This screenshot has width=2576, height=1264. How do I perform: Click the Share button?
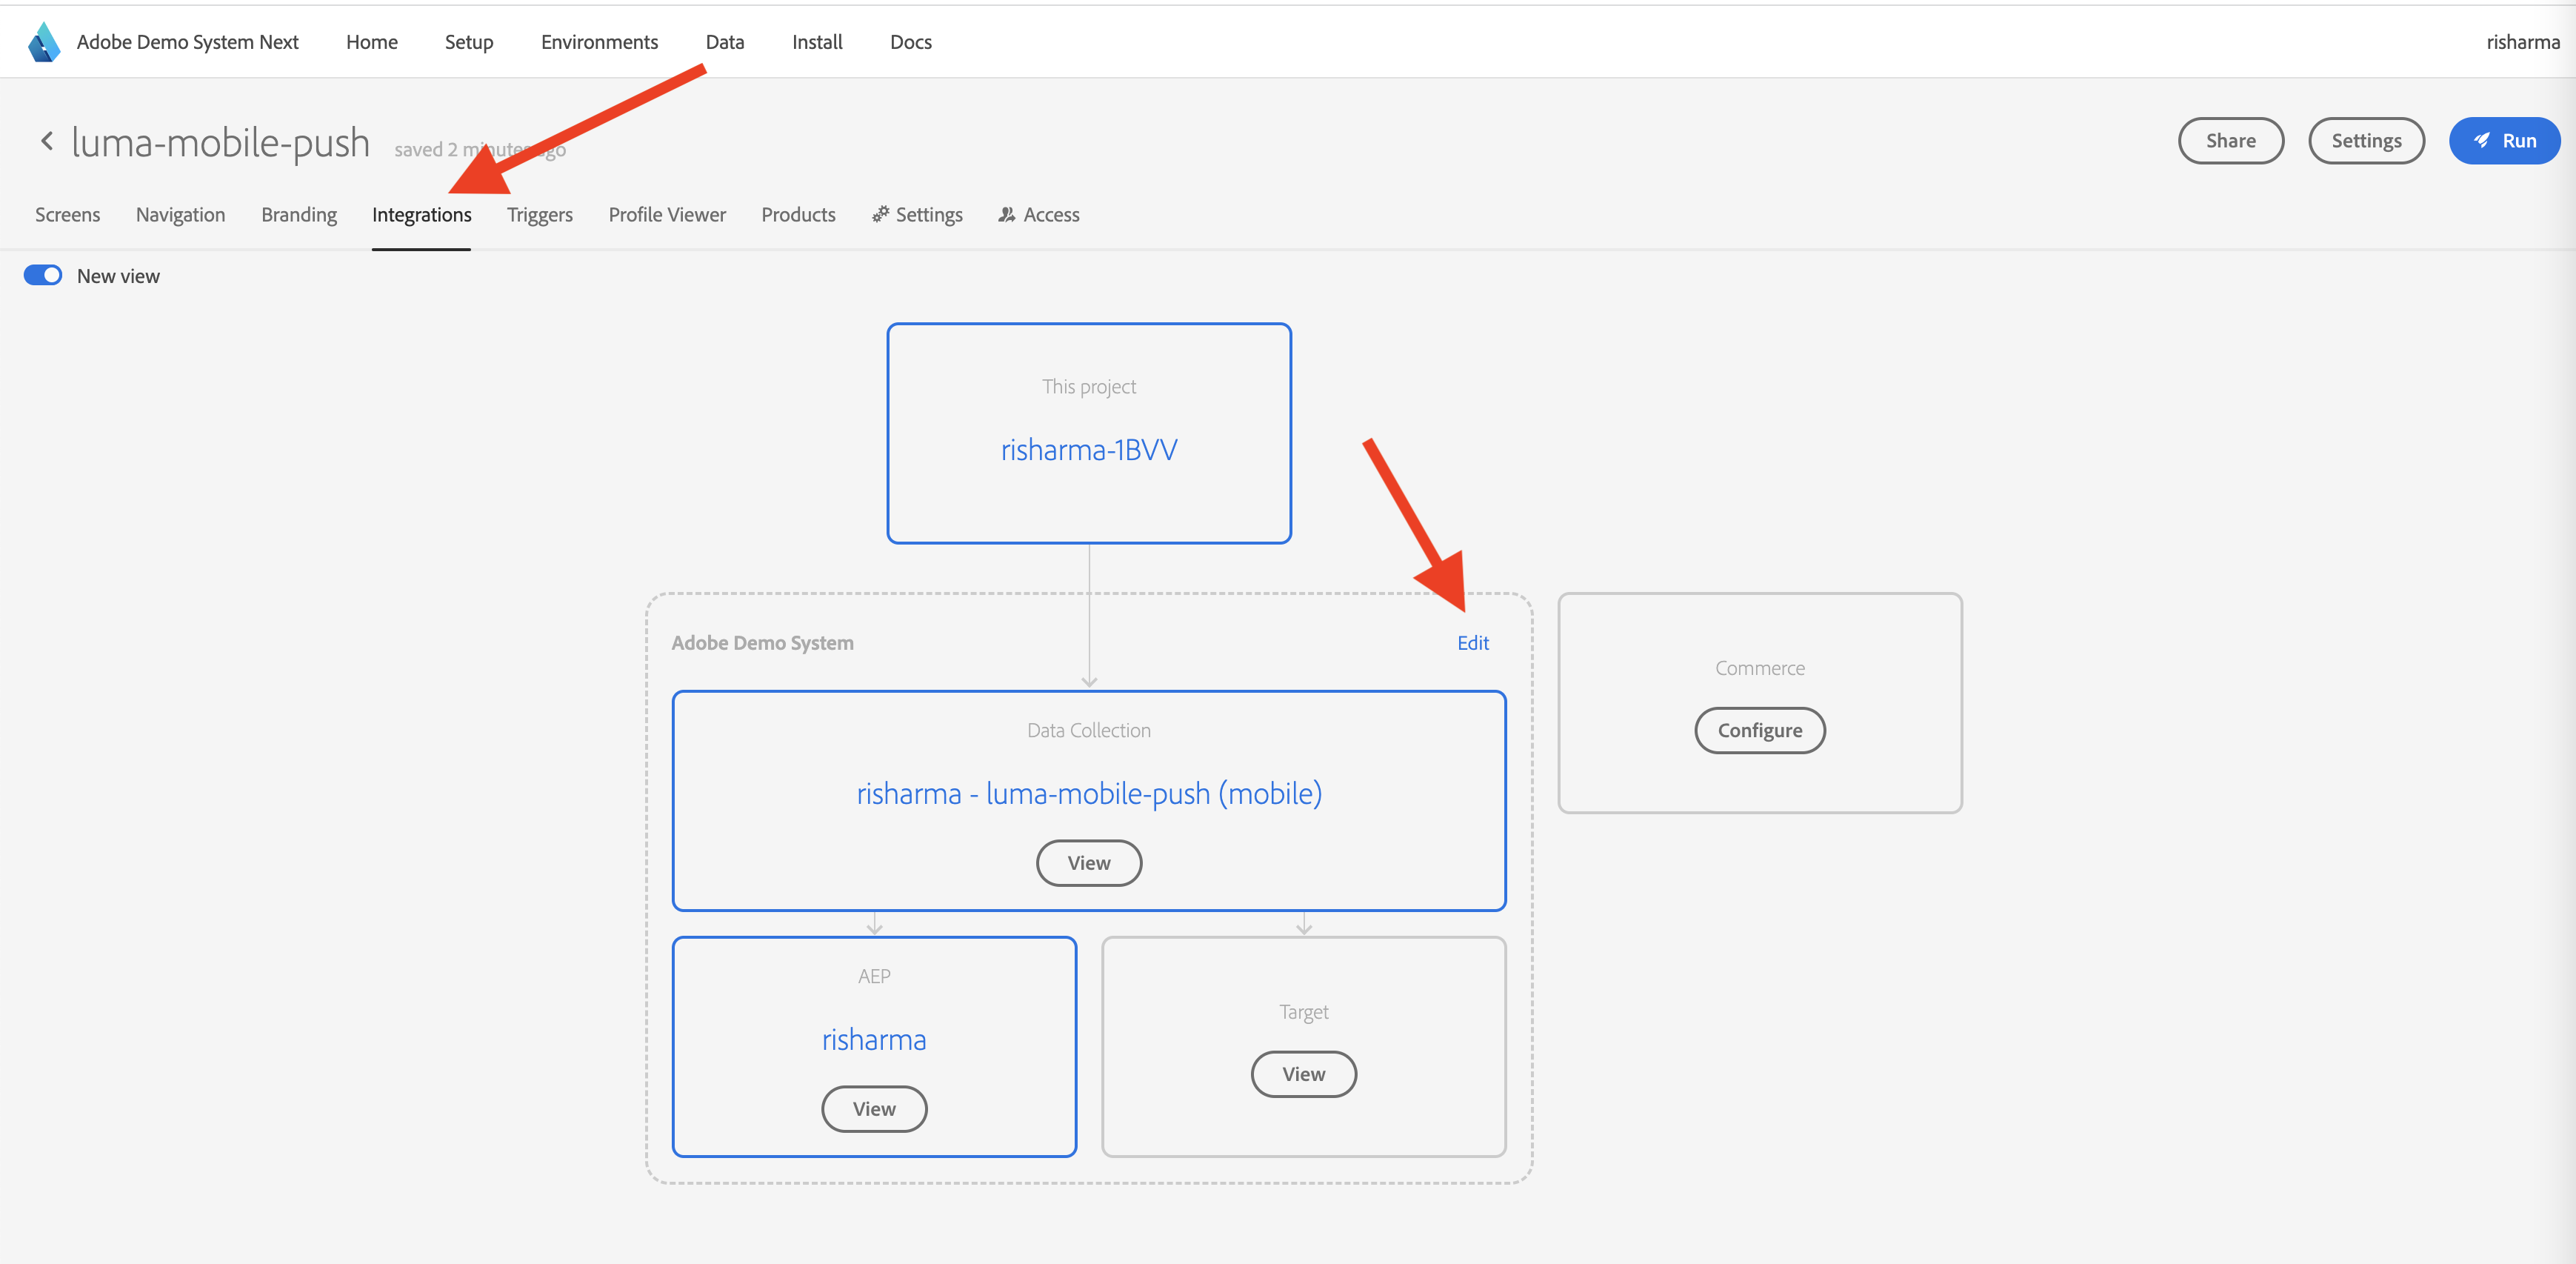(2230, 141)
